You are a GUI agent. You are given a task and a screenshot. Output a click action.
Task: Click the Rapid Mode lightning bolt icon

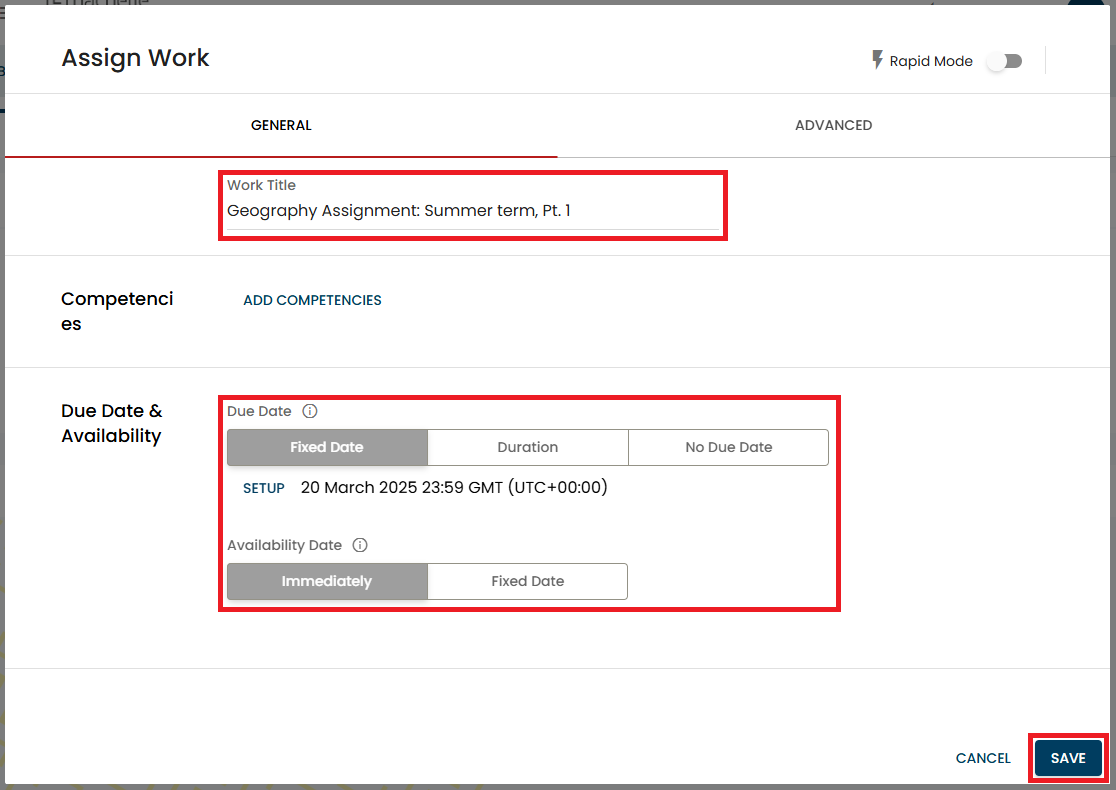coord(878,61)
